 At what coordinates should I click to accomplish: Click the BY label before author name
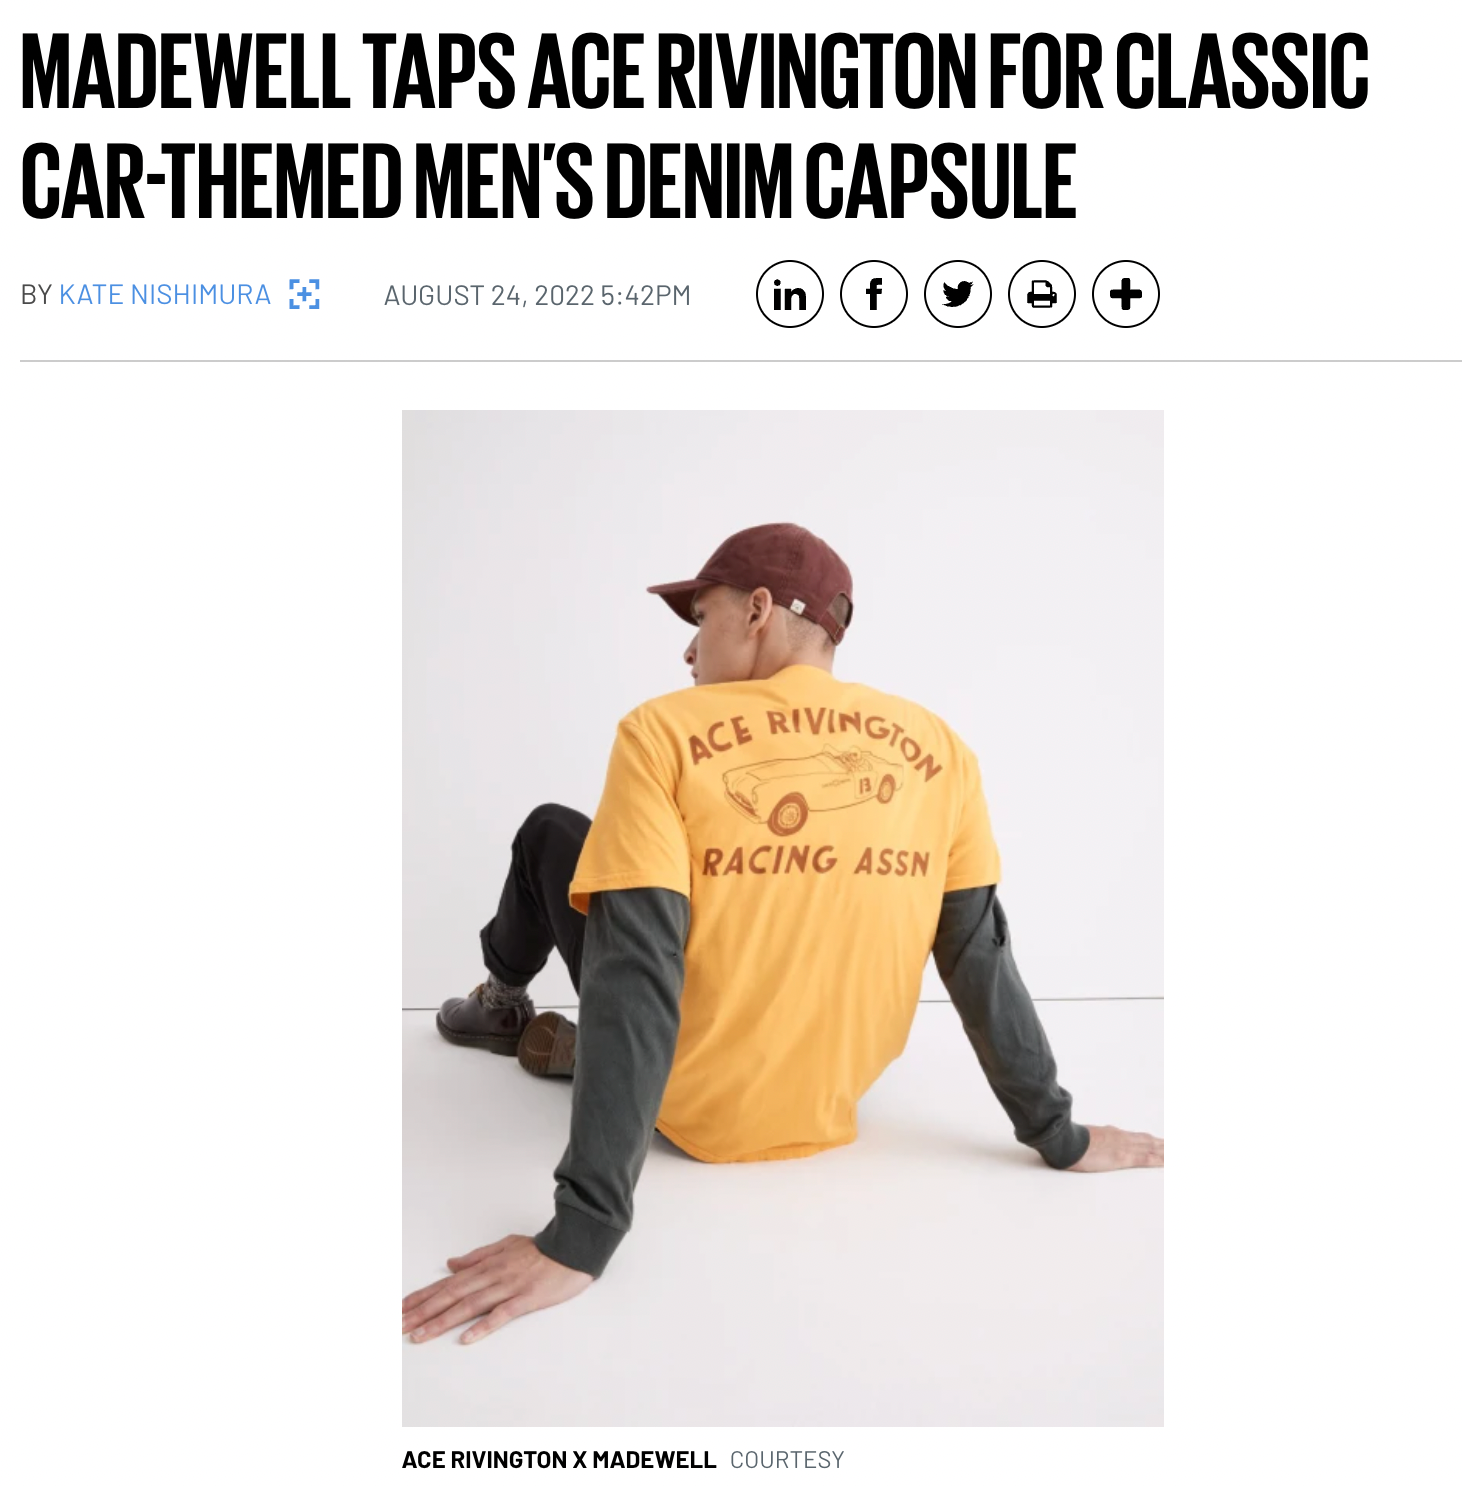pos(36,295)
